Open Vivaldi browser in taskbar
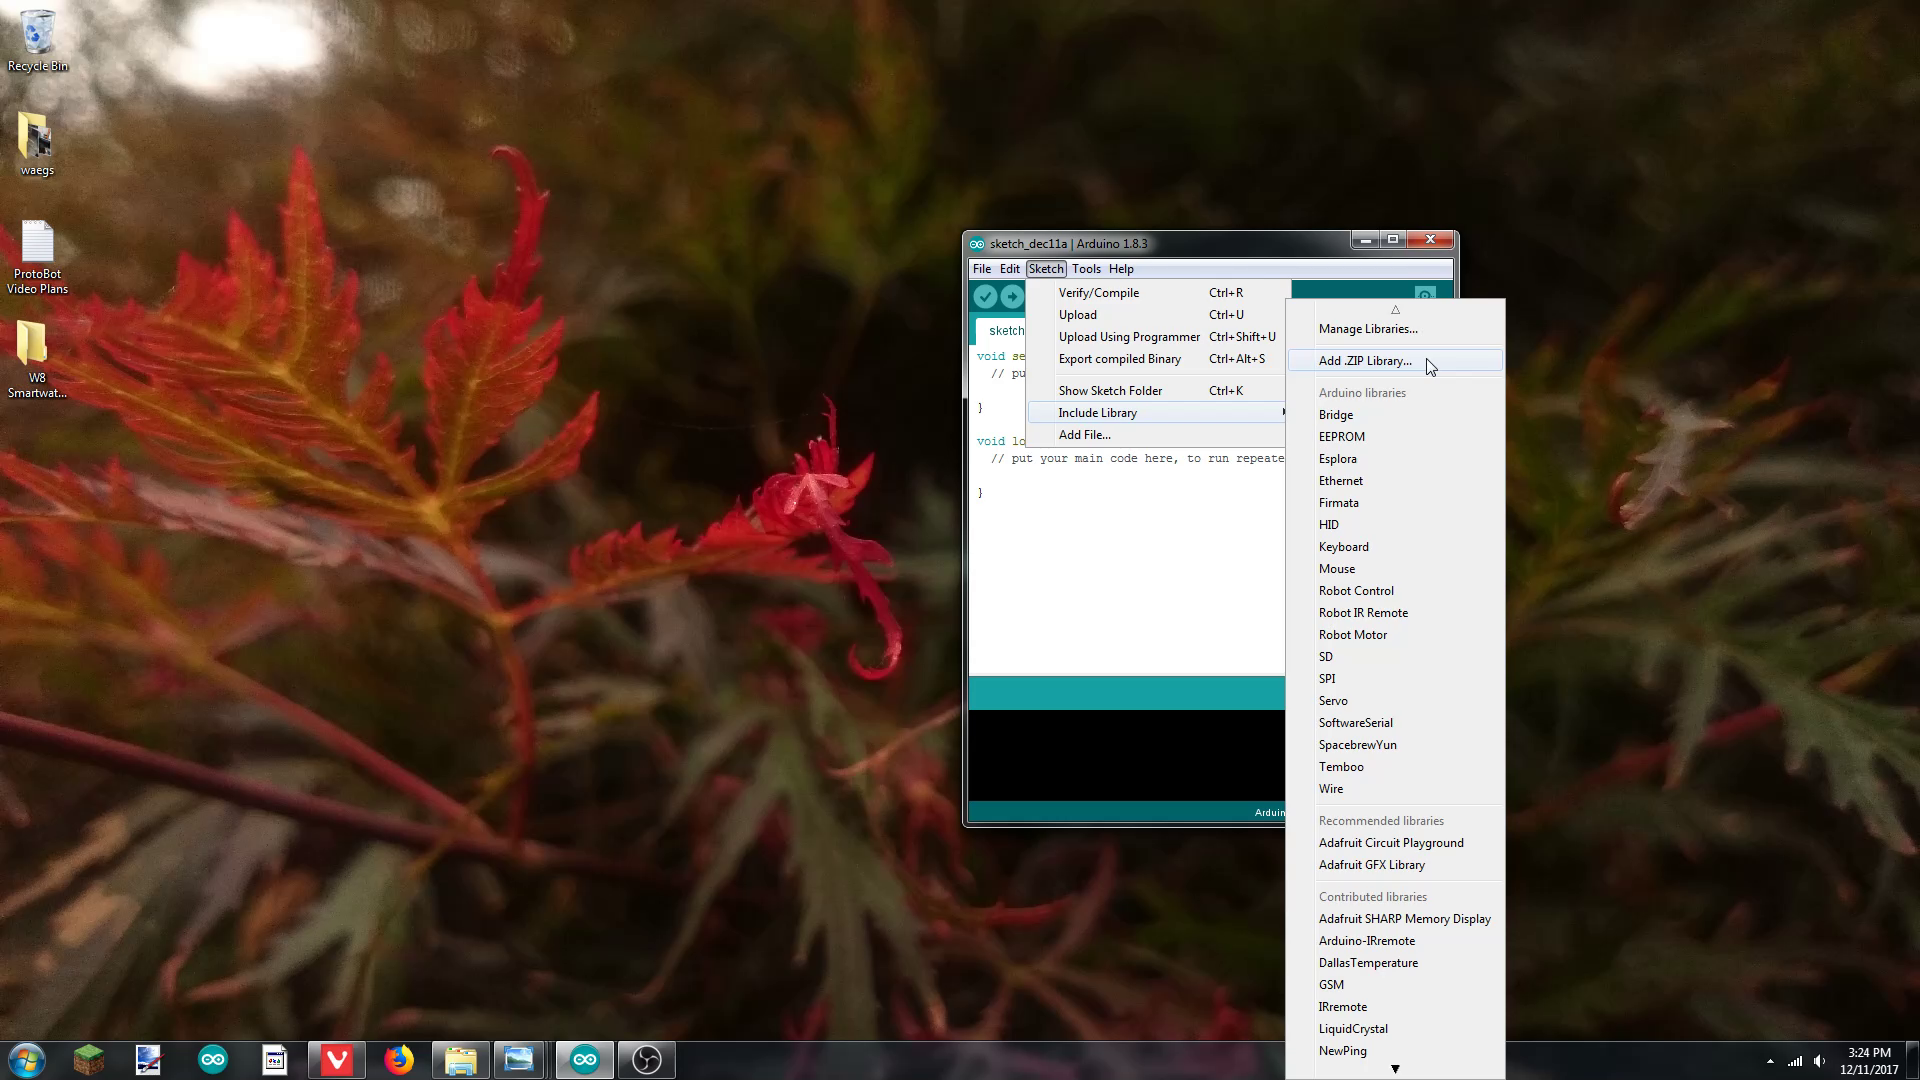This screenshot has width=1920, height=1080. tap(336, 1059)
